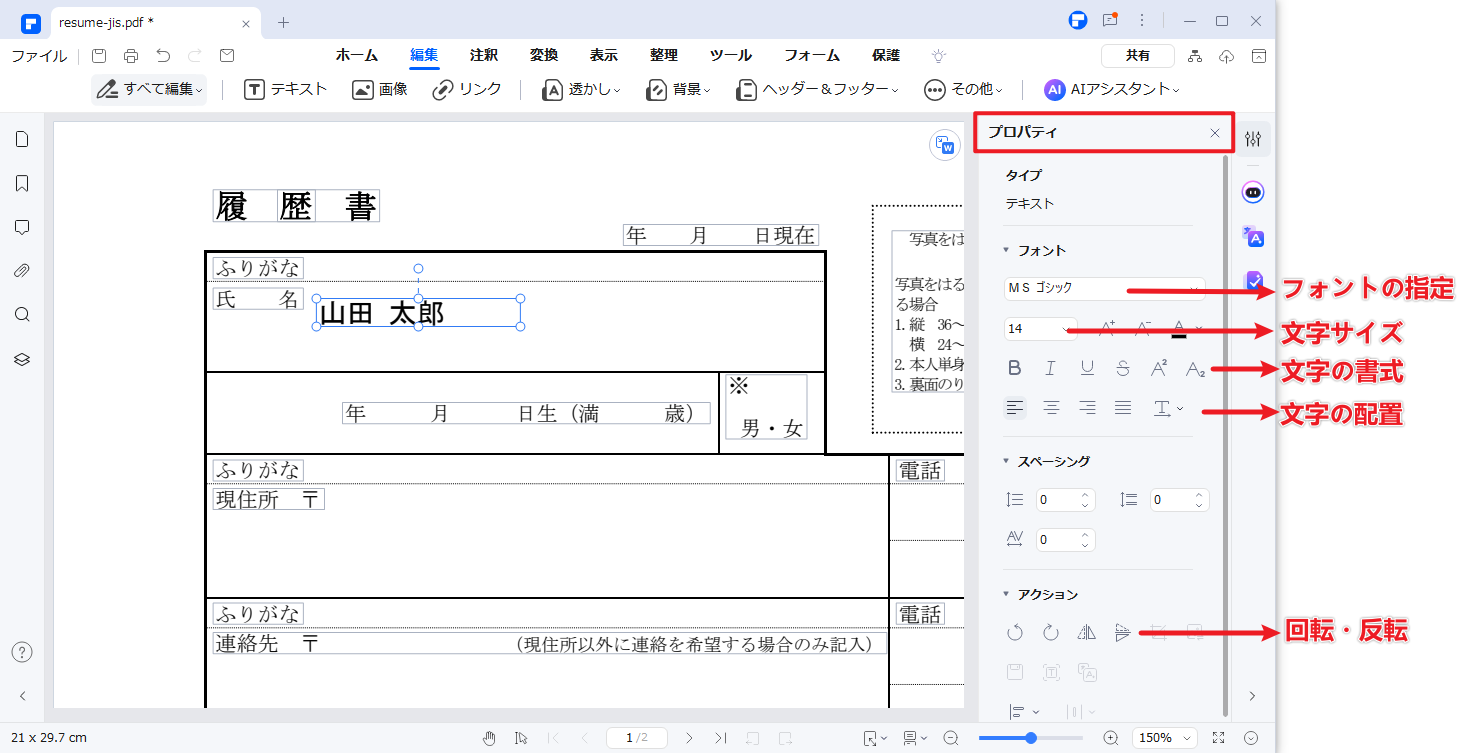The image size is (1475, 753).
Task: Open the ファイル menu
Action: 40,56
